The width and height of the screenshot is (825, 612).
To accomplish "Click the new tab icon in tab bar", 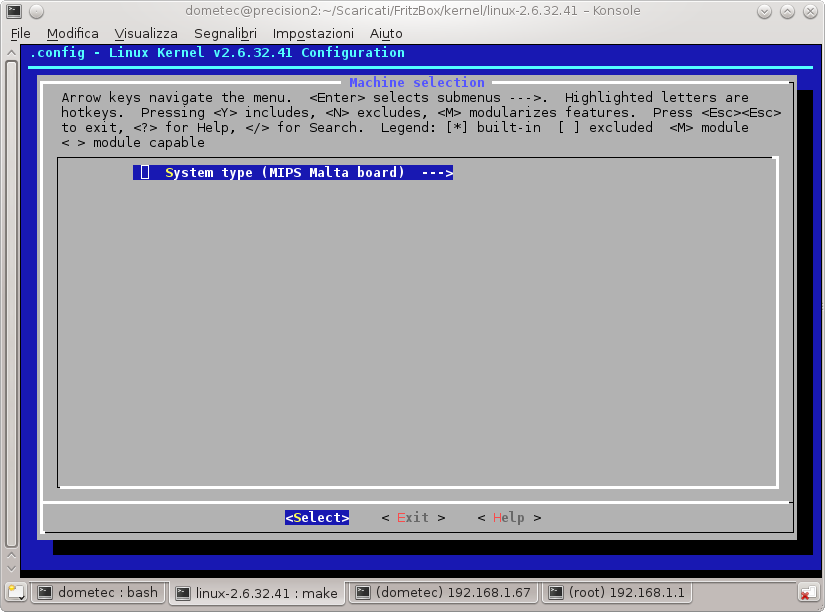I will coord(15,592).
